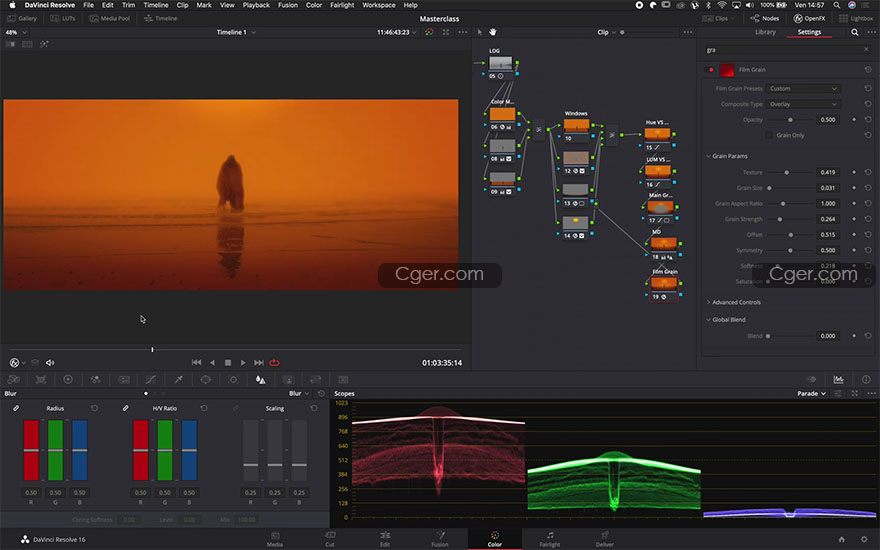Image resolution: width=880 pixels, height=550 pixels.
Task: Toggle link for H/V Ratio channels
Action: coord(126,408)
